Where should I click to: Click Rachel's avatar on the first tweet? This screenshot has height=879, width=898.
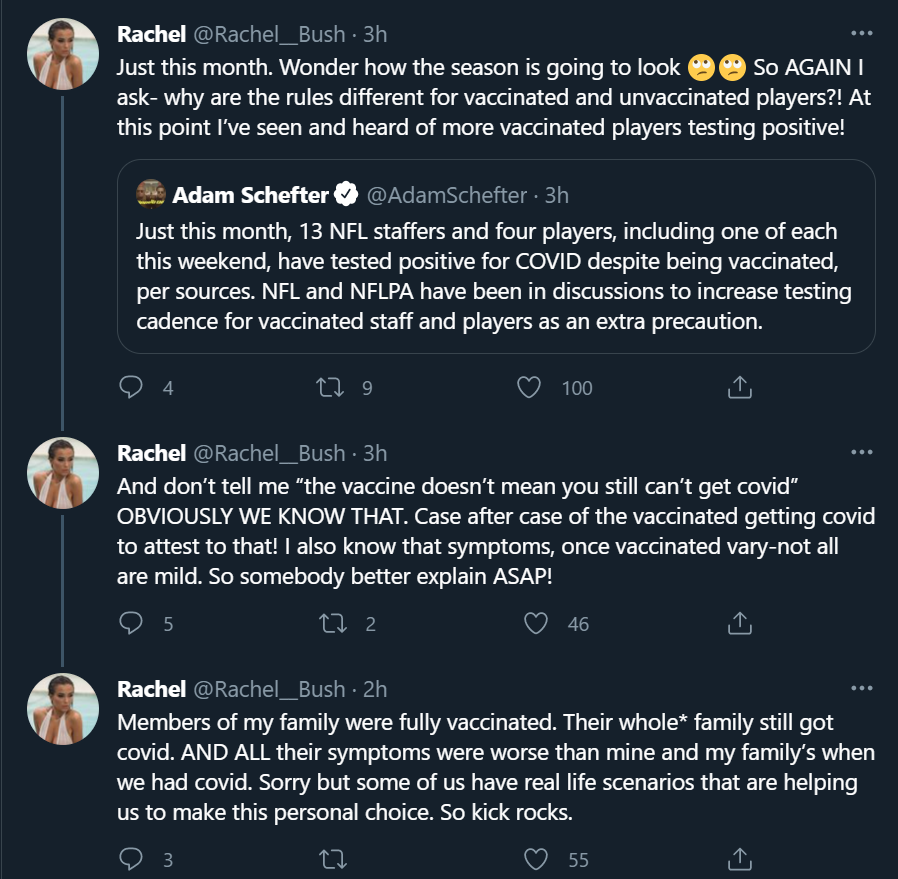tap(60, 54)
